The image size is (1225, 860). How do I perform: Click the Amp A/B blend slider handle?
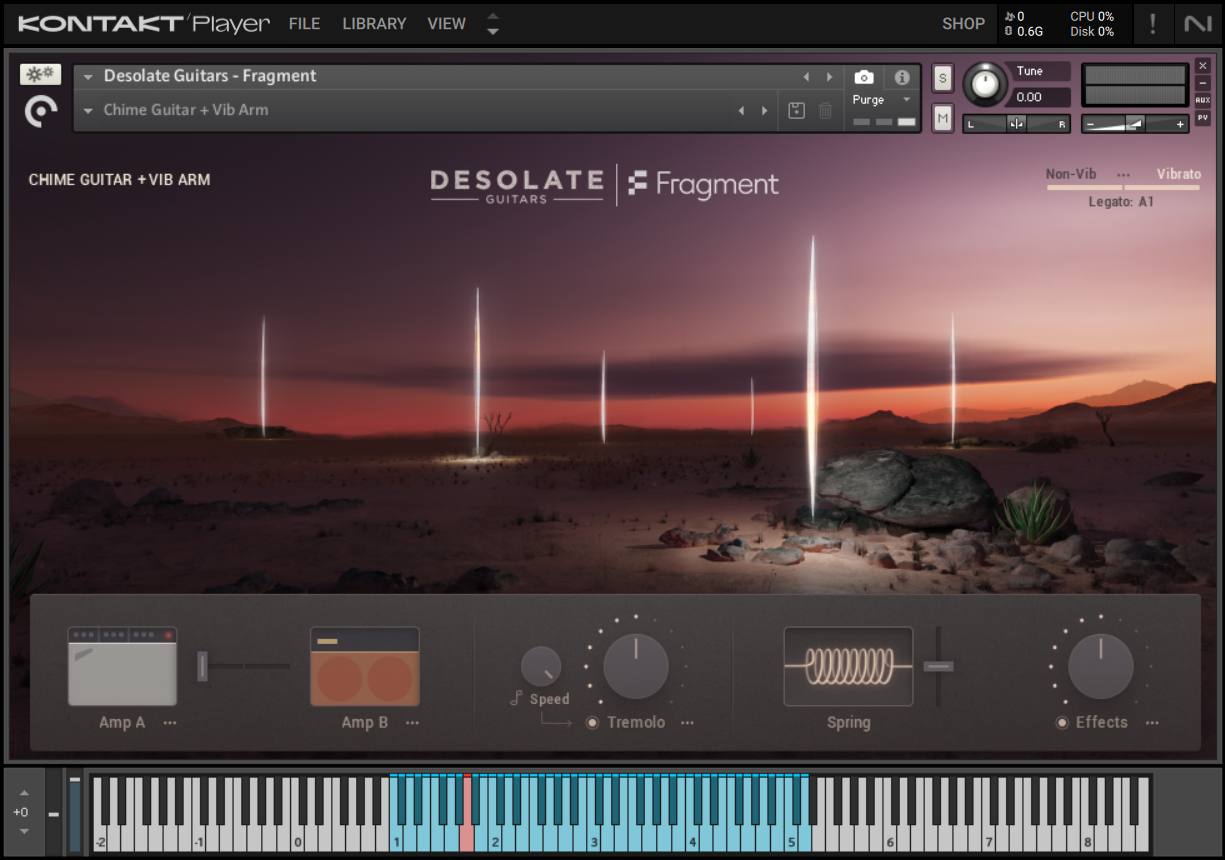coord(203,666)
